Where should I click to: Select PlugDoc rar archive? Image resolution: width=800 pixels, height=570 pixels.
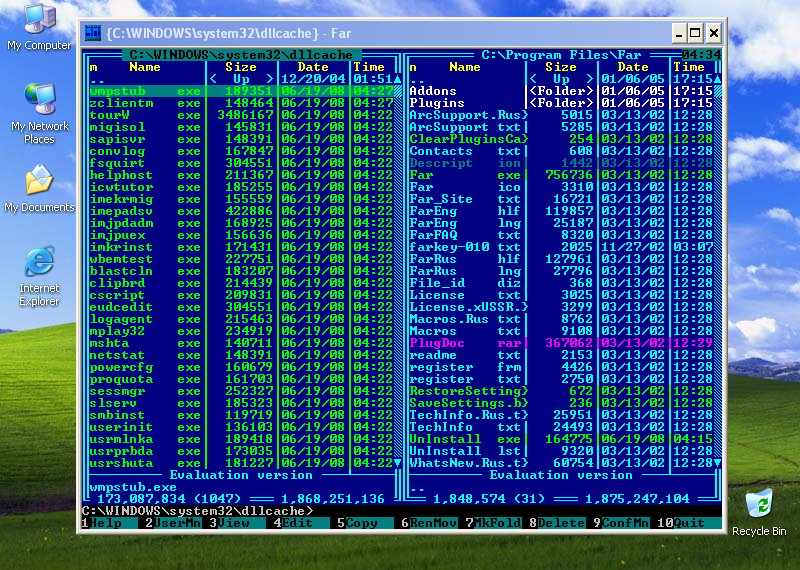[x=561, y=343]
